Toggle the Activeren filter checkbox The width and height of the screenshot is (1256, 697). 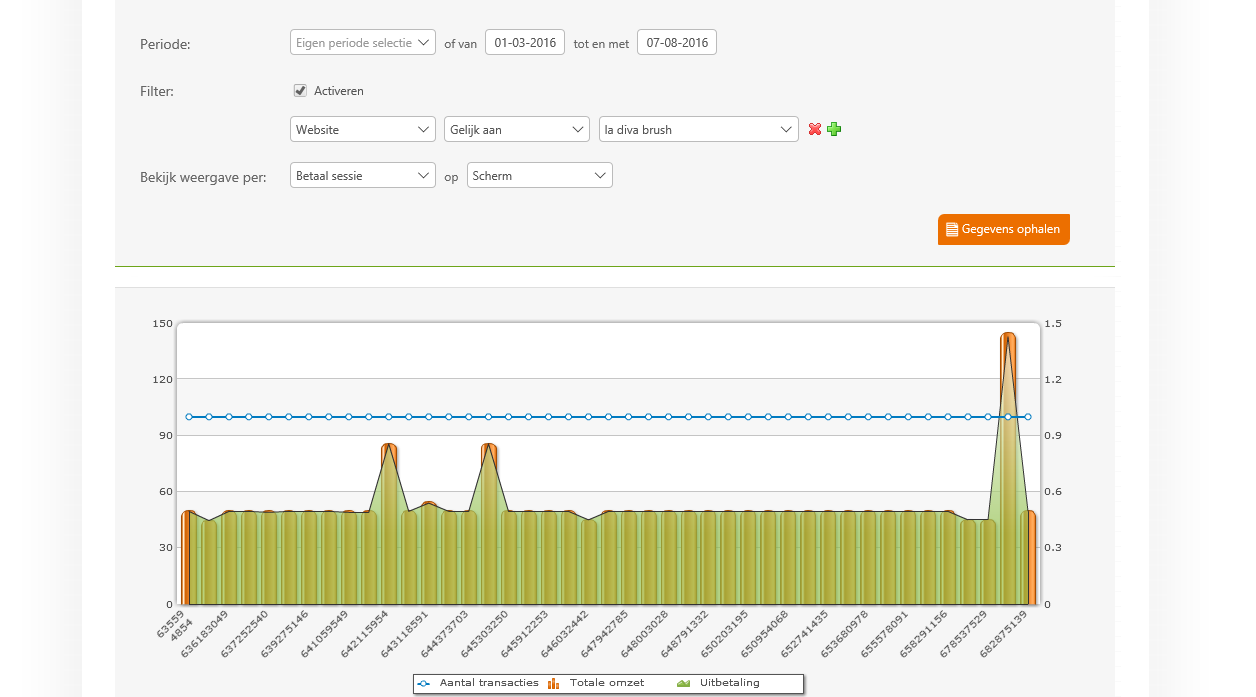pyautogui.click(x=300, y=91)
